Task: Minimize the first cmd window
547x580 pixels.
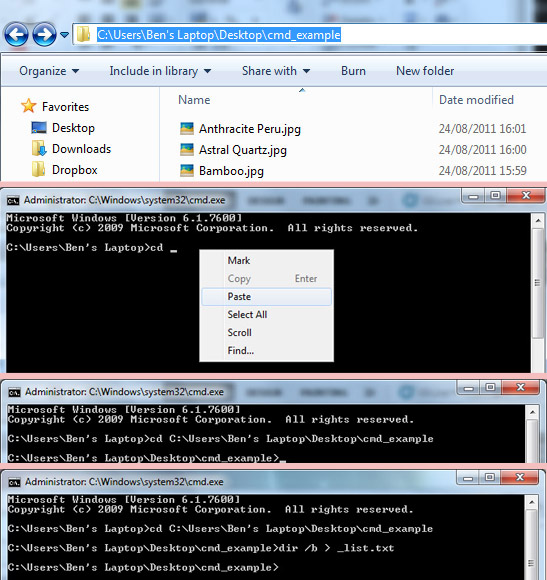Action: [x=473, y=196]
